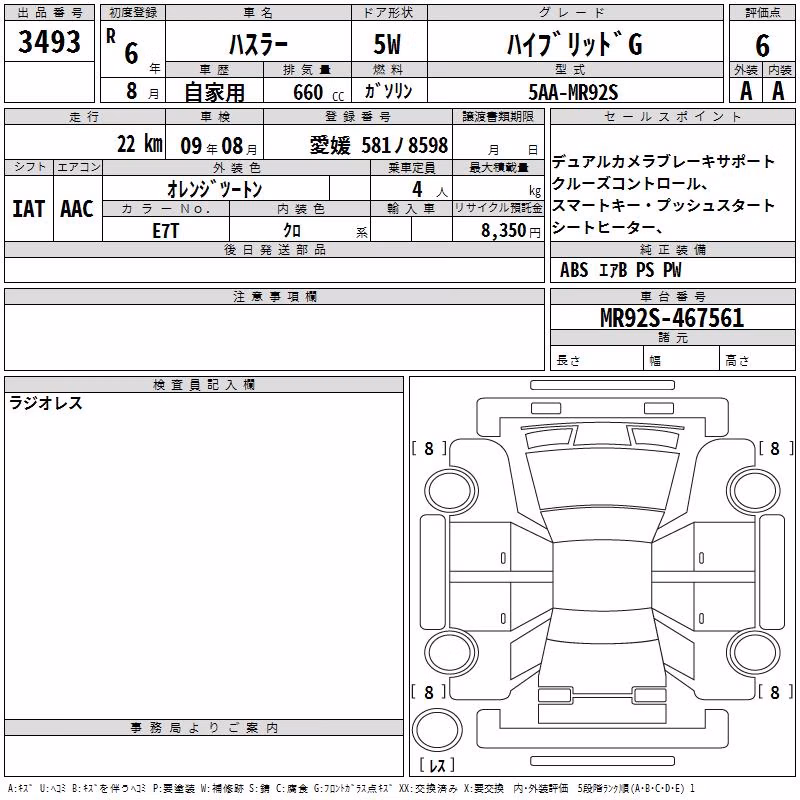
Task: Click rear-left tire tread value [8]
Action: coord(429,692)
